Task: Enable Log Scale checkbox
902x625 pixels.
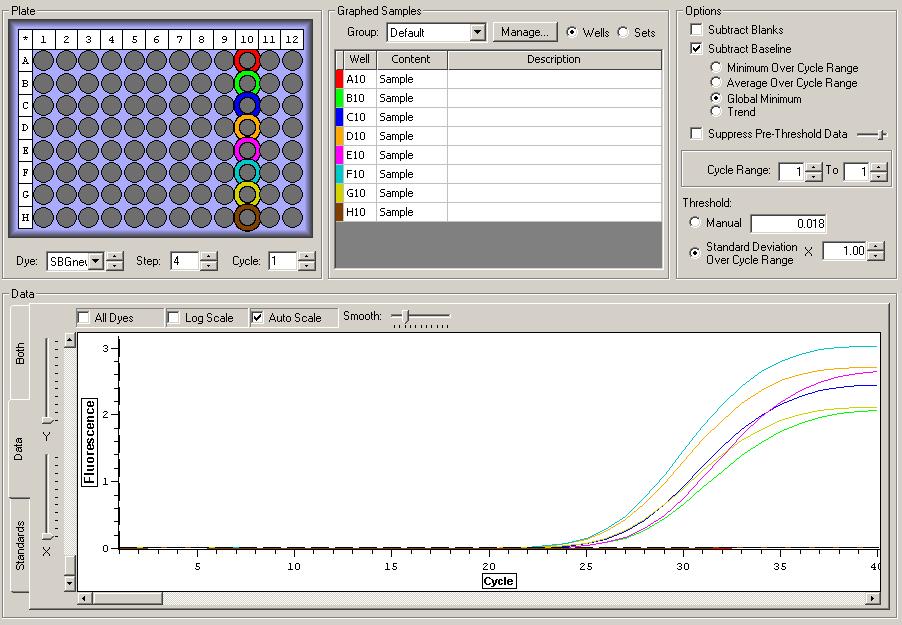Action: [173, 318]
